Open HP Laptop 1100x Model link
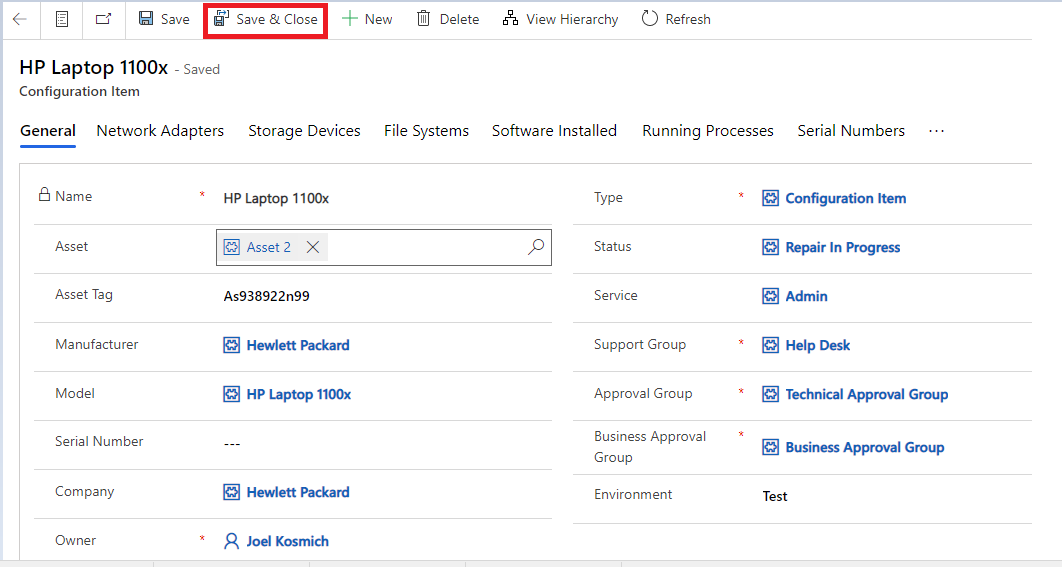The height and width of the screenshot is (567, 1062). coord(299,394)
